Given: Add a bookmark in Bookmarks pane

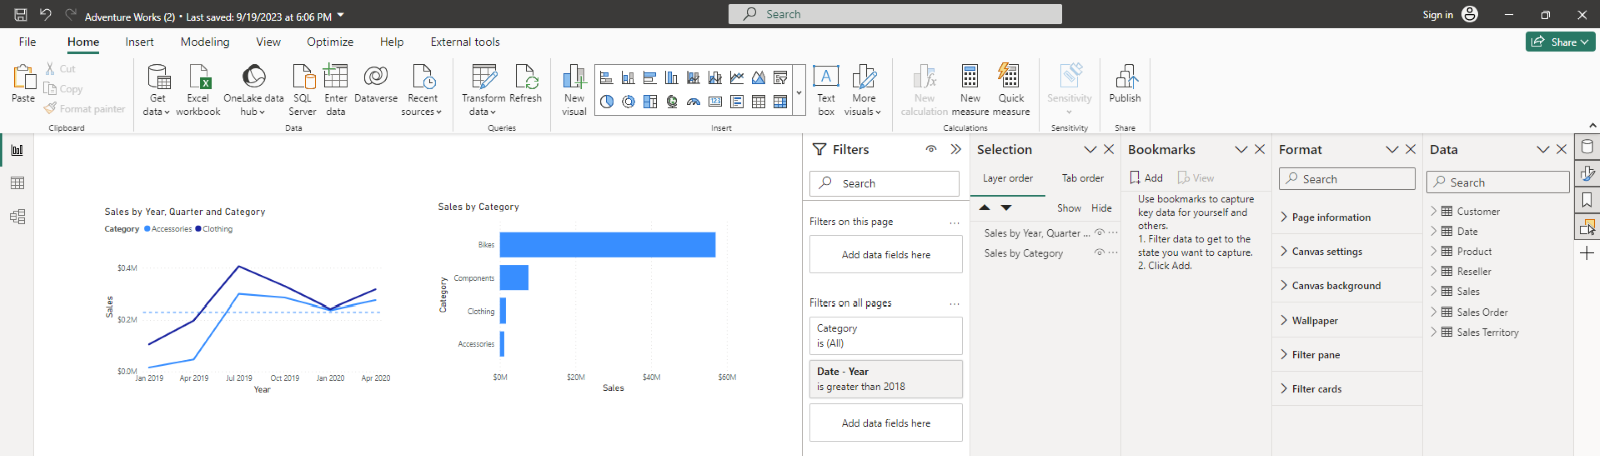Looking at the screenshot, I should pos(1146,178).
